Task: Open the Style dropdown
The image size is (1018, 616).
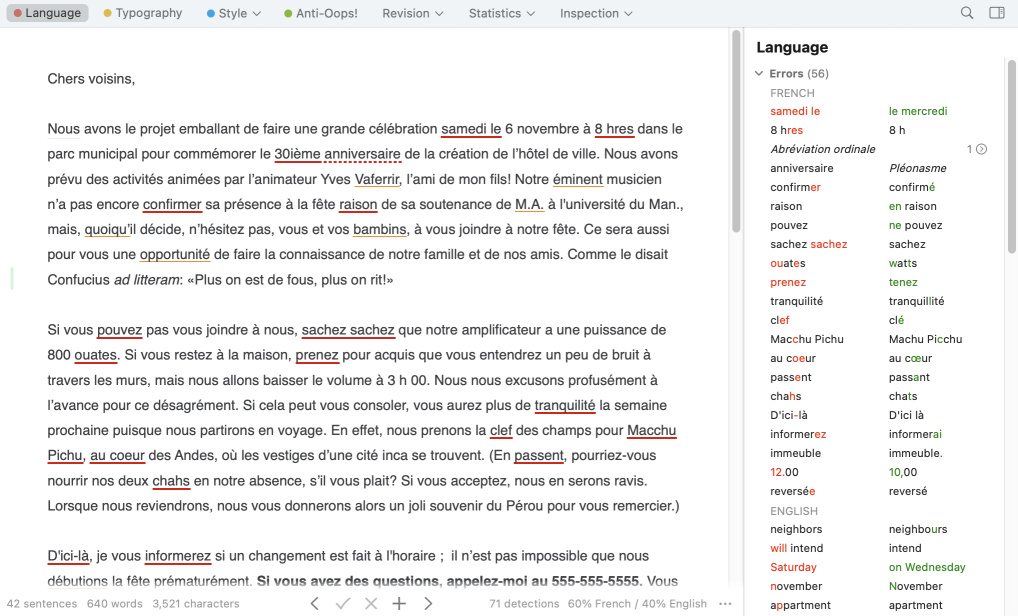Action: point(233,13)
